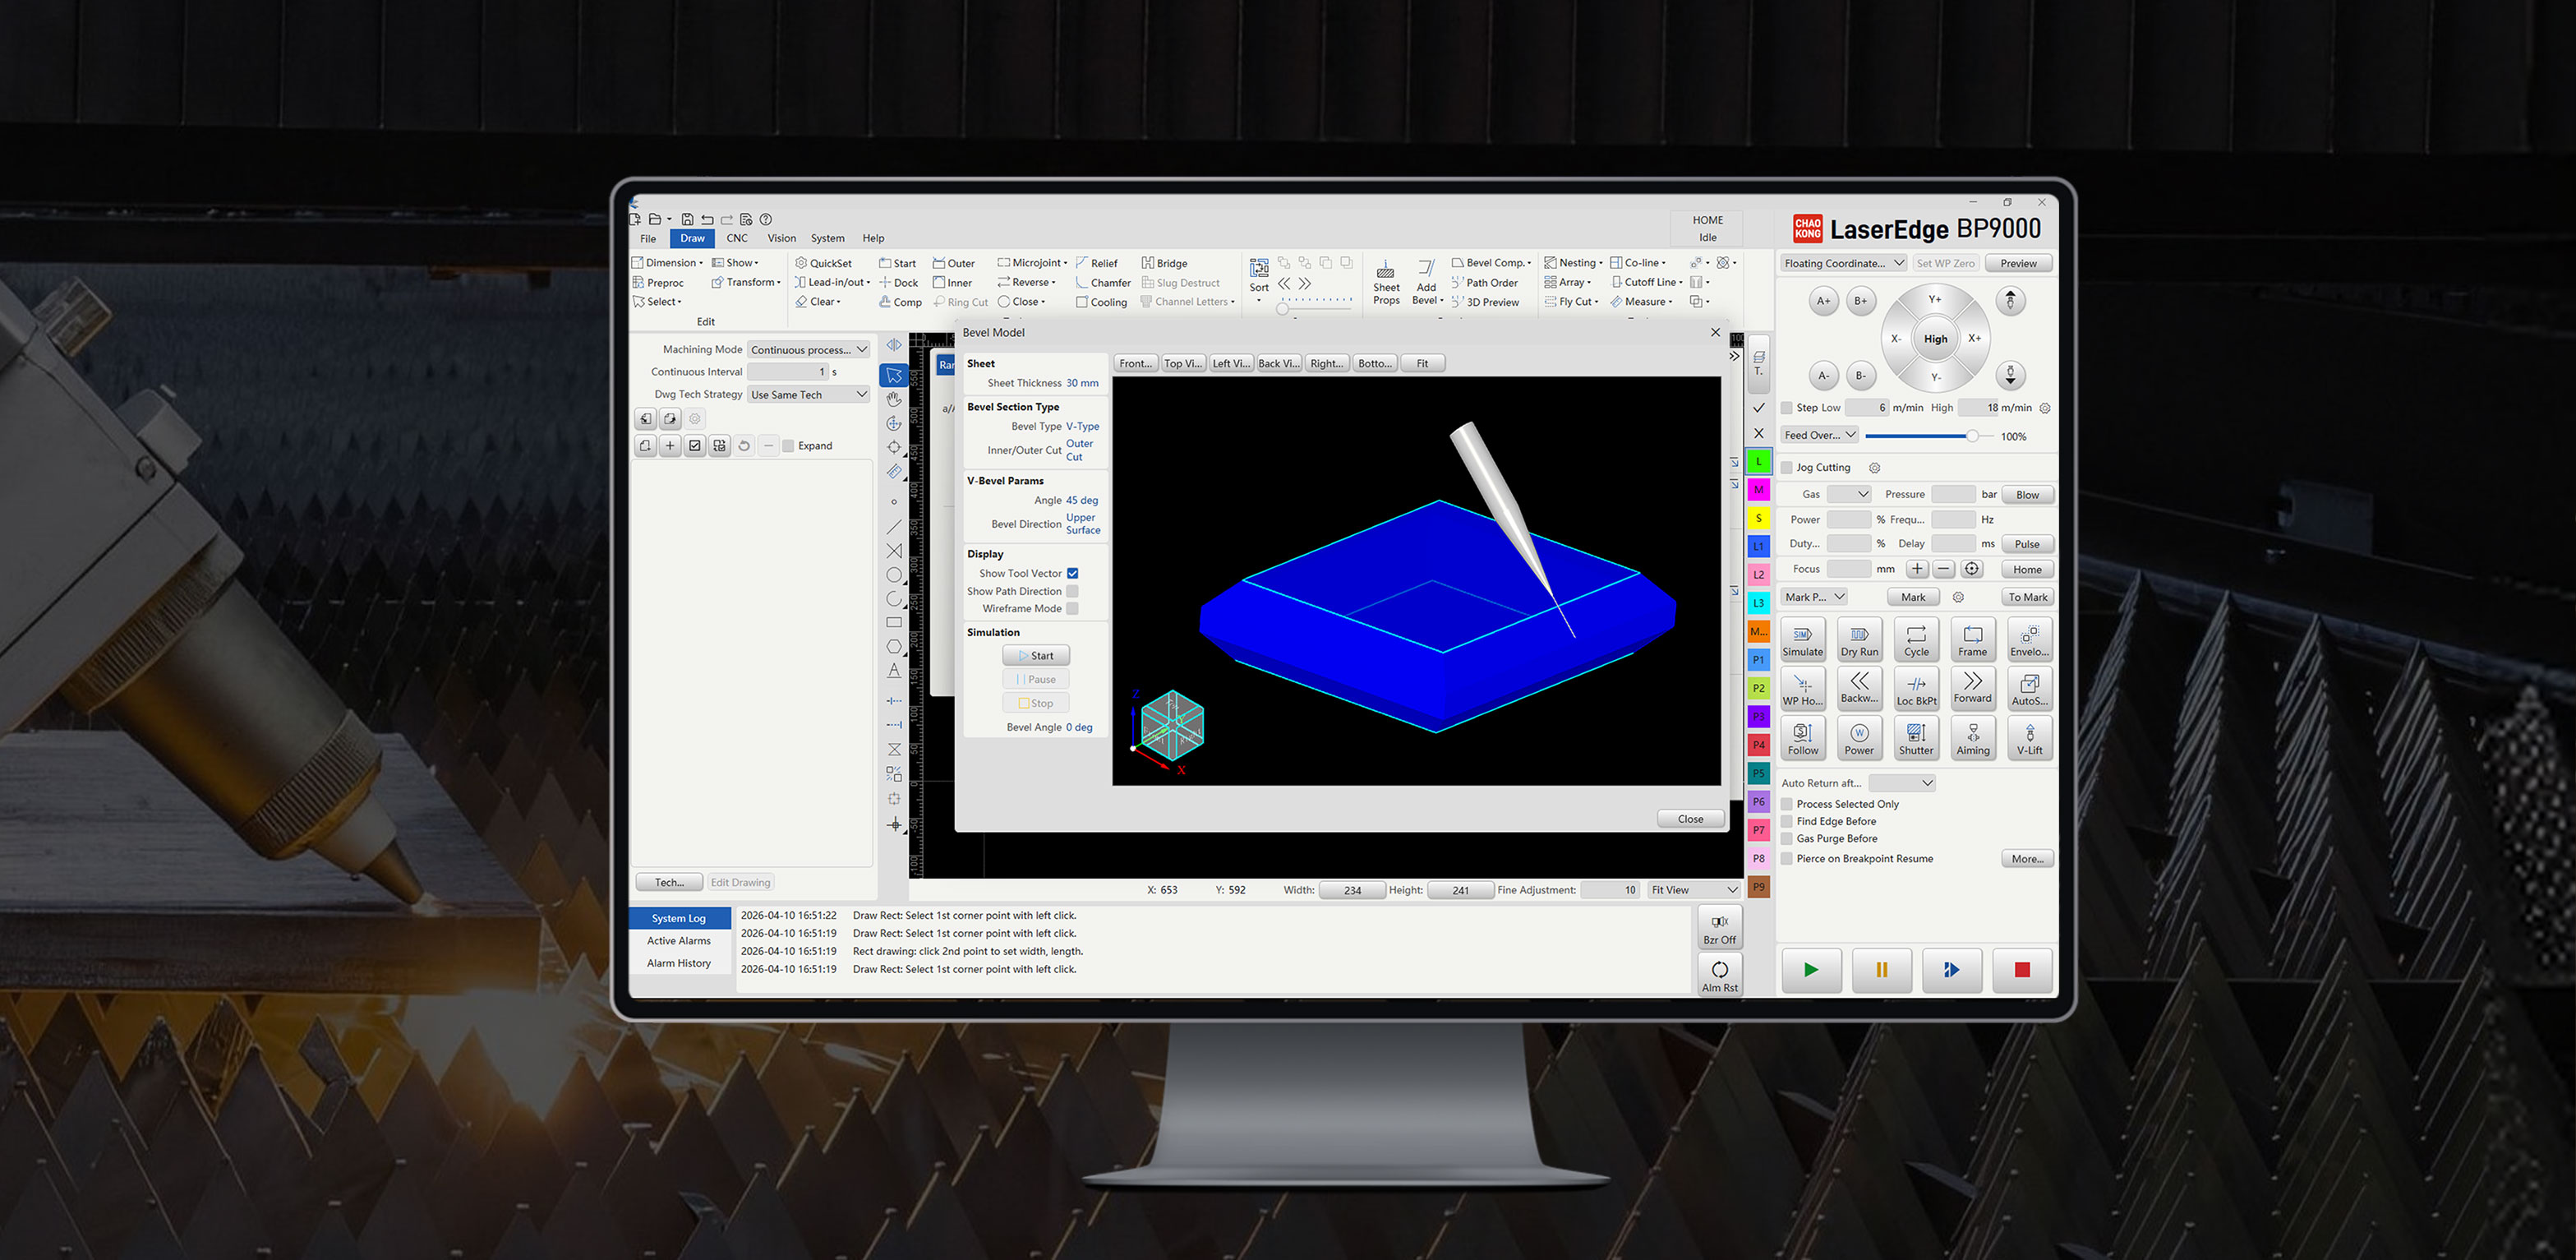Image resolution: width=2576 pixels, height=1260 pixels.
Task: Switch to the CNC ribbon tab
Action: pos(737,238)
